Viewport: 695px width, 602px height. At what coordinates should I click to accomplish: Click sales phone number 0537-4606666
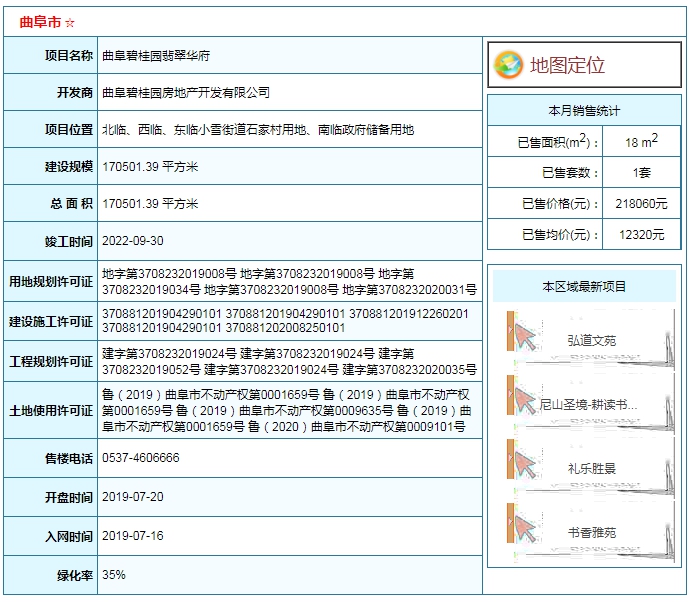click(141, 457)
